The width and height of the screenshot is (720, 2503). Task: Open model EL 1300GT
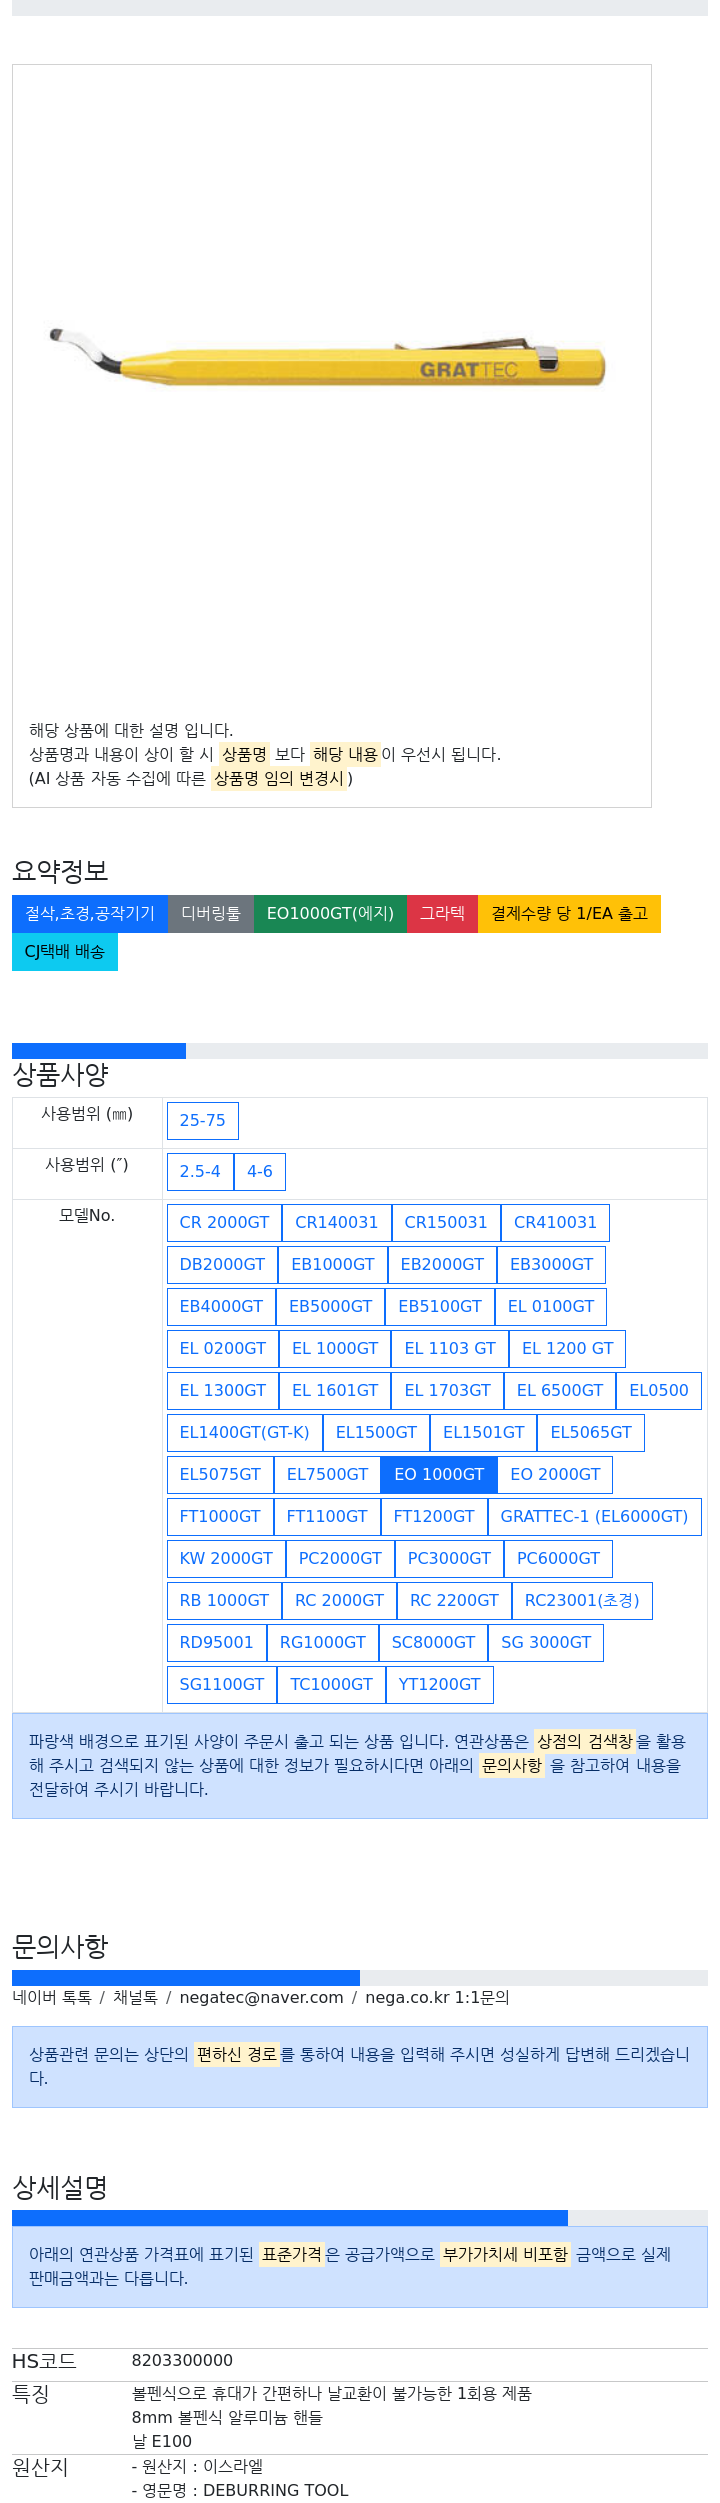point(223,1391)
